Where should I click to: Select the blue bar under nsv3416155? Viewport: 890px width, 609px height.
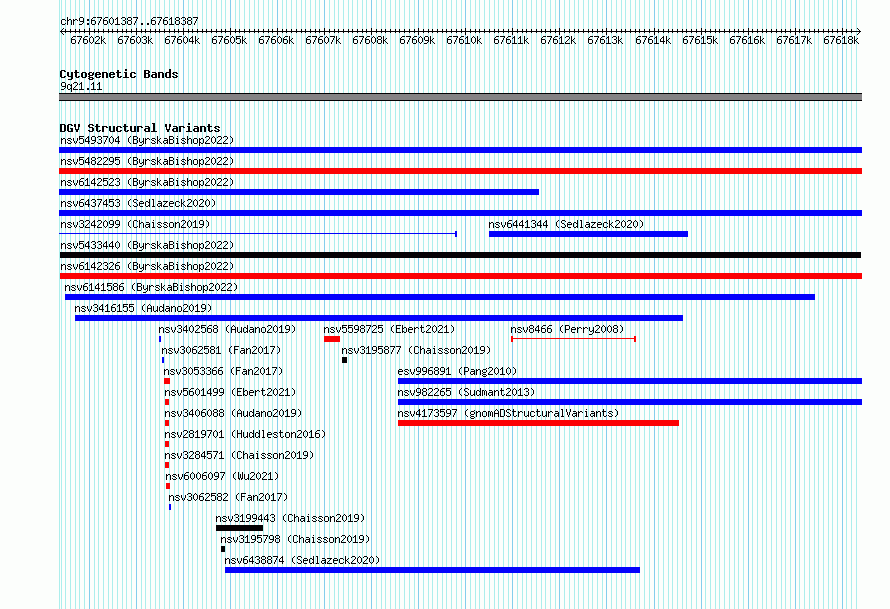[x=379, y=318]
